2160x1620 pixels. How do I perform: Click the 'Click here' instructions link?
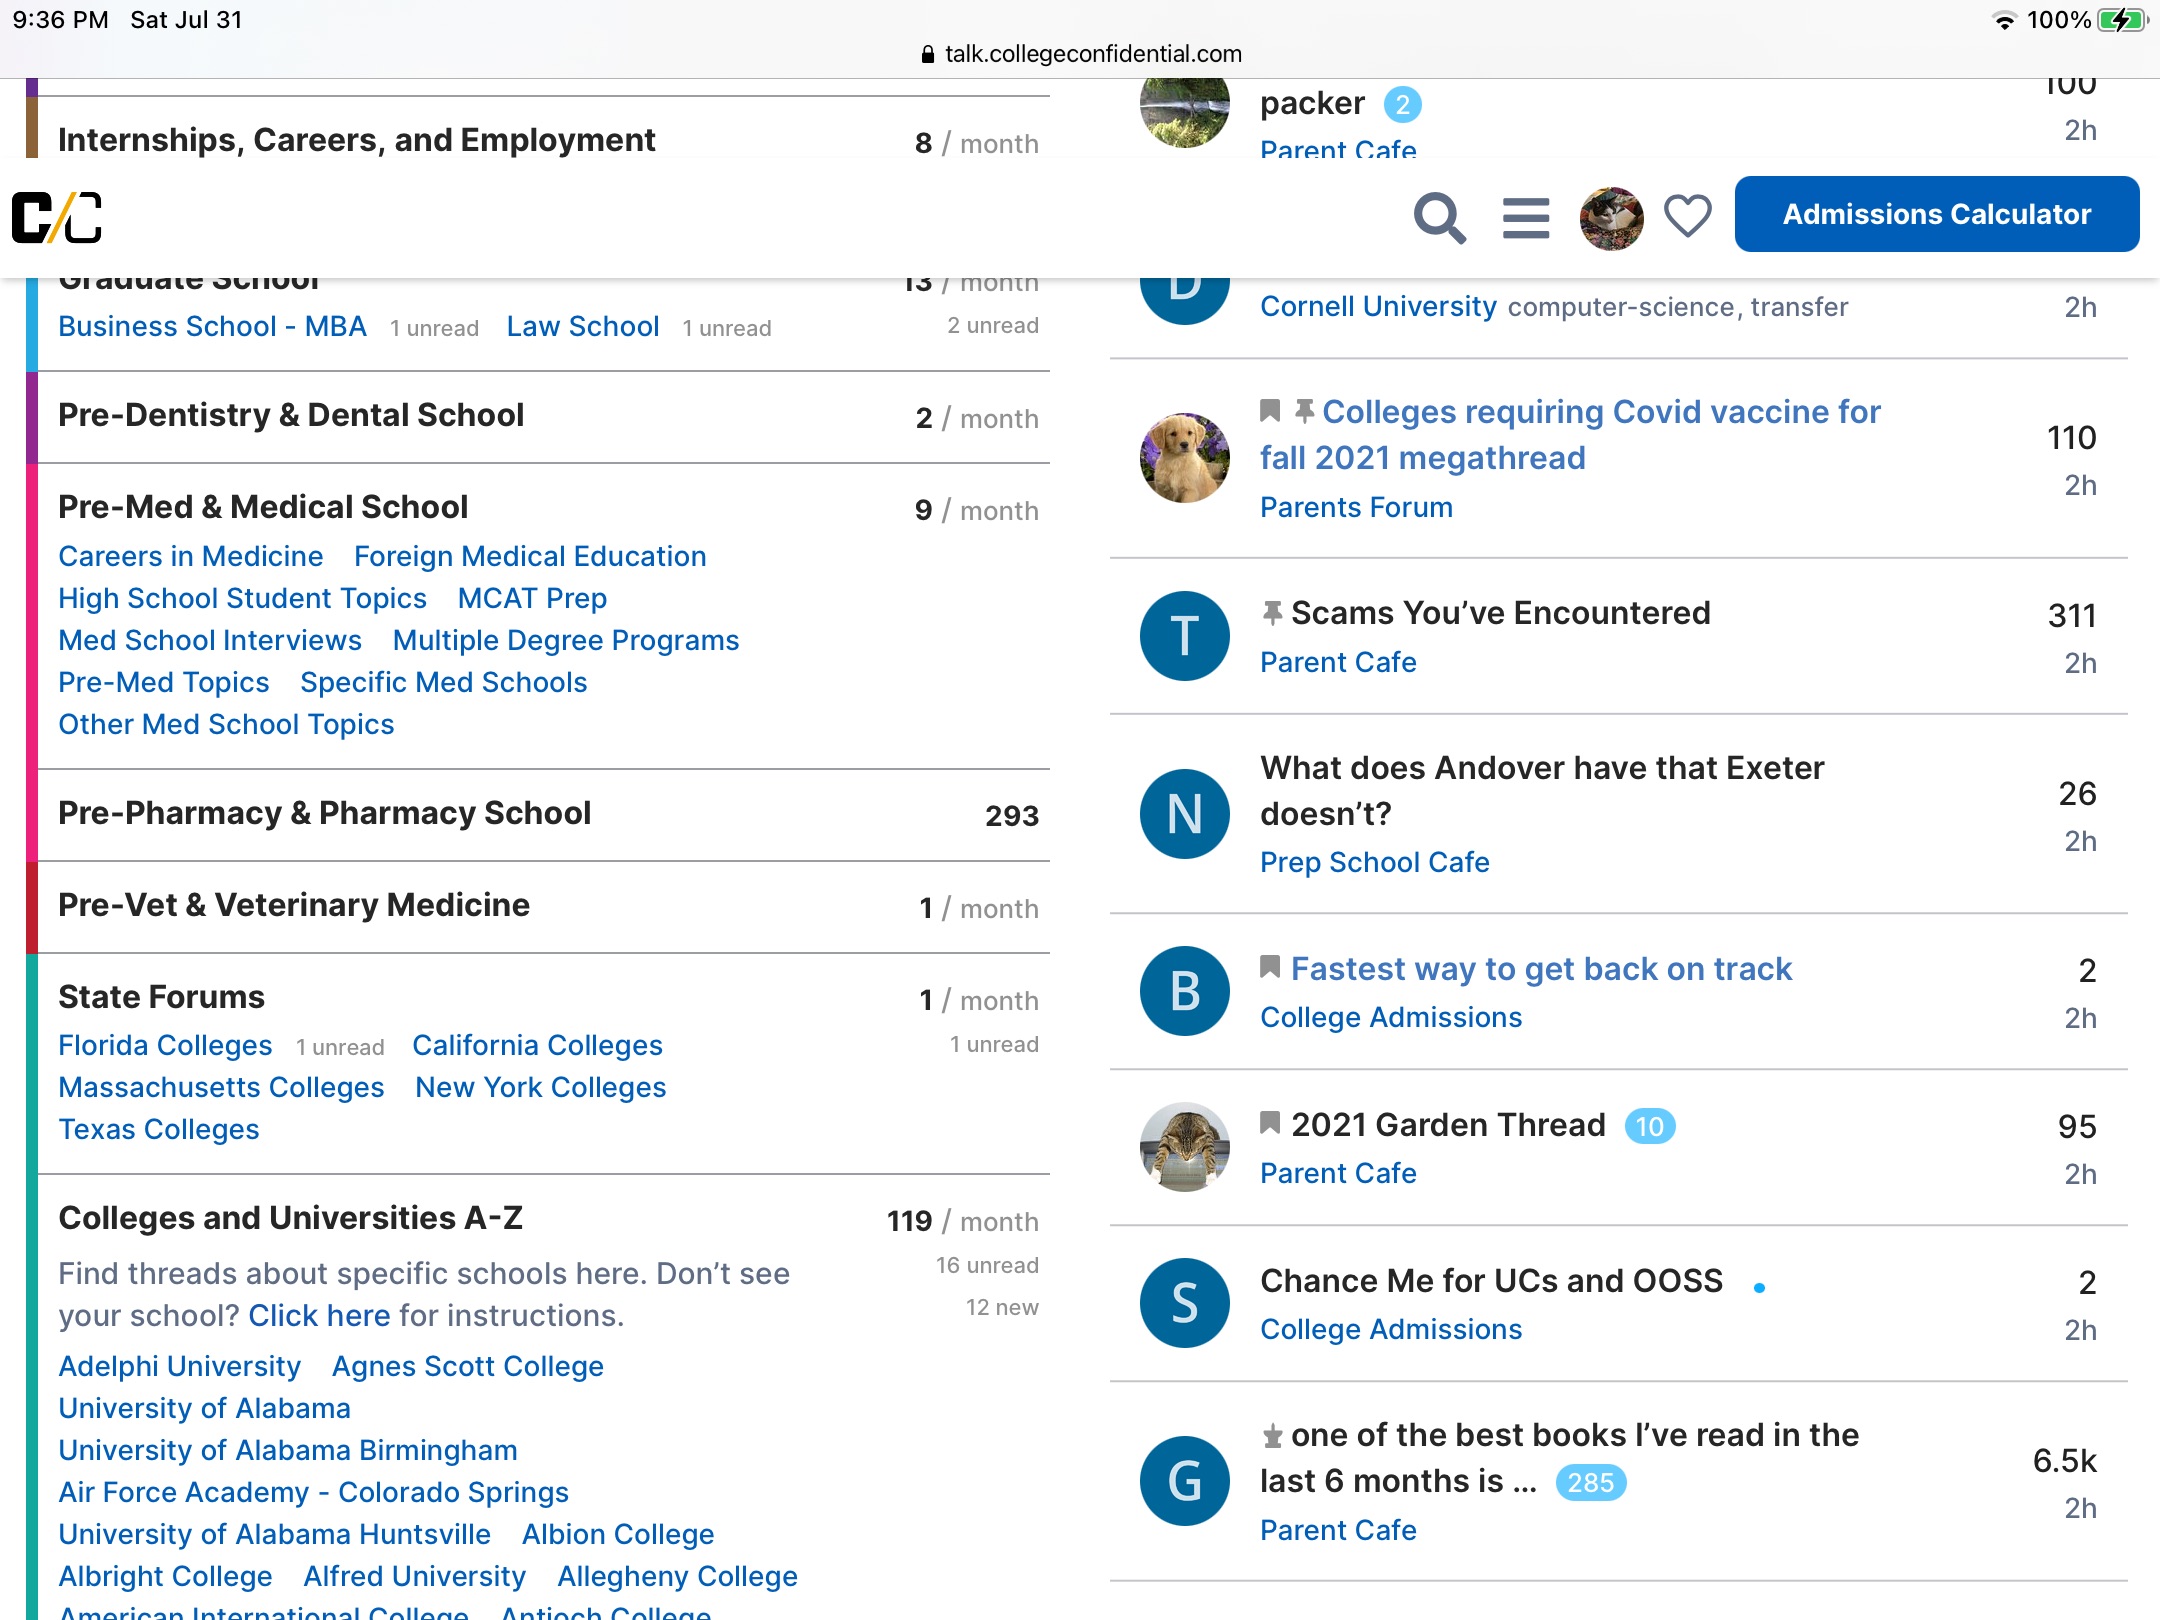tap(319, 1315)
